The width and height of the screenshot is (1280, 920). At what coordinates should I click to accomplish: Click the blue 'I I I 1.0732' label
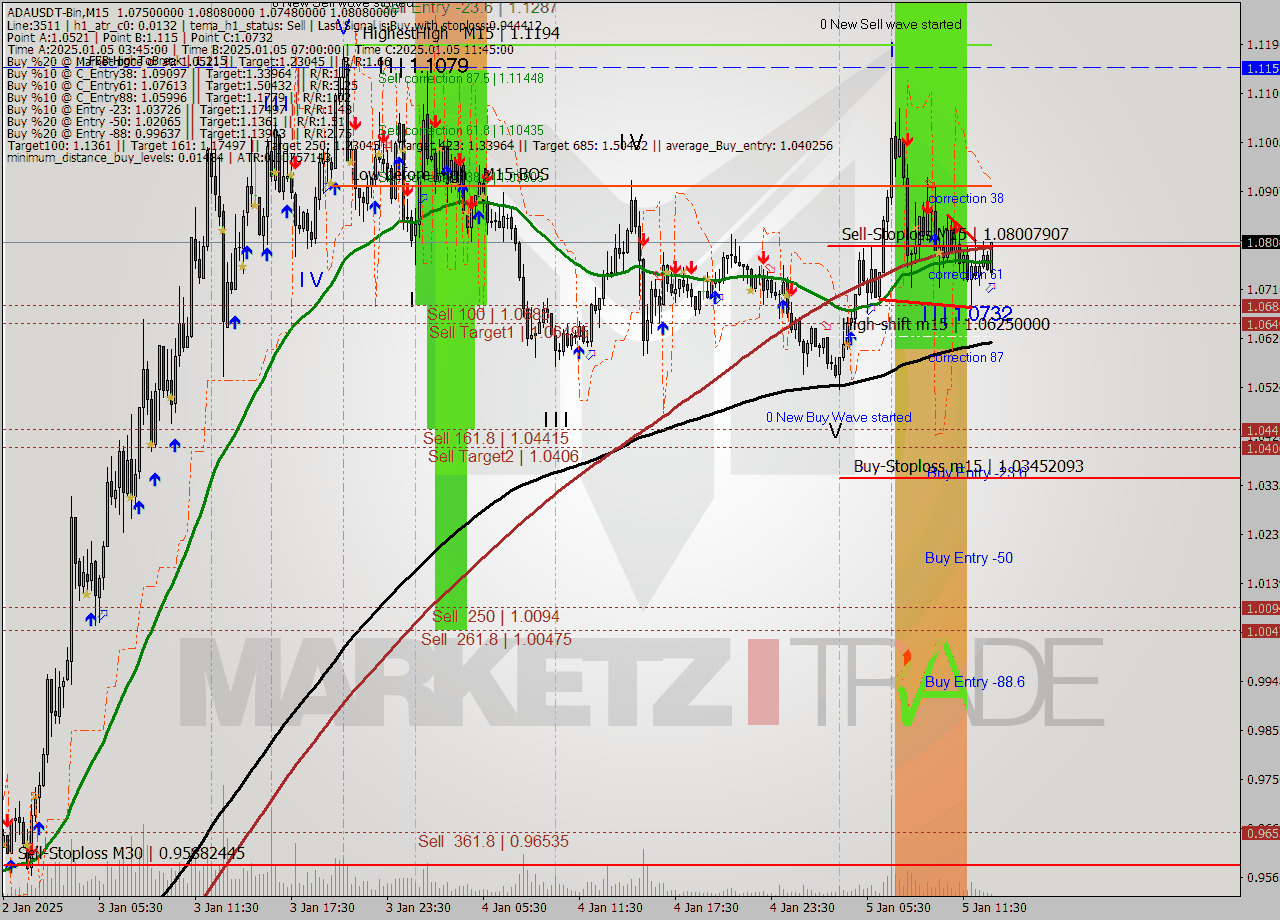point(967,313)
